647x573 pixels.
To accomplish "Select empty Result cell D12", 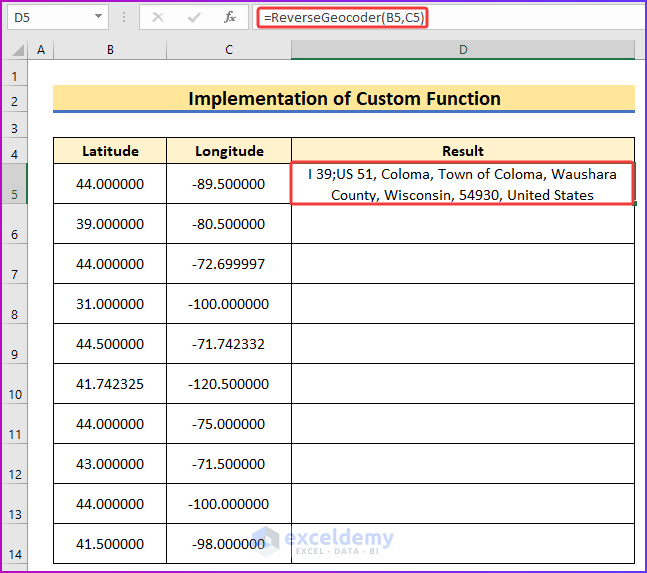I will pos(463,464).
